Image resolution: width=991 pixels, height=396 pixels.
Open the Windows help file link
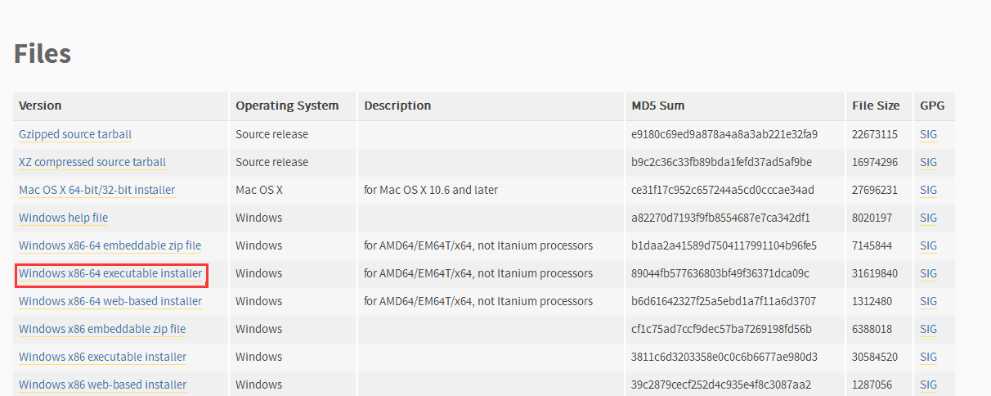[x=63, y=218]
